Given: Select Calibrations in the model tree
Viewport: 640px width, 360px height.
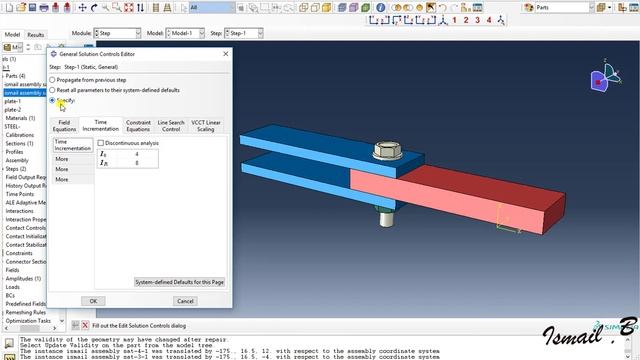Looking at the screenshot, I should coord(20,135).
